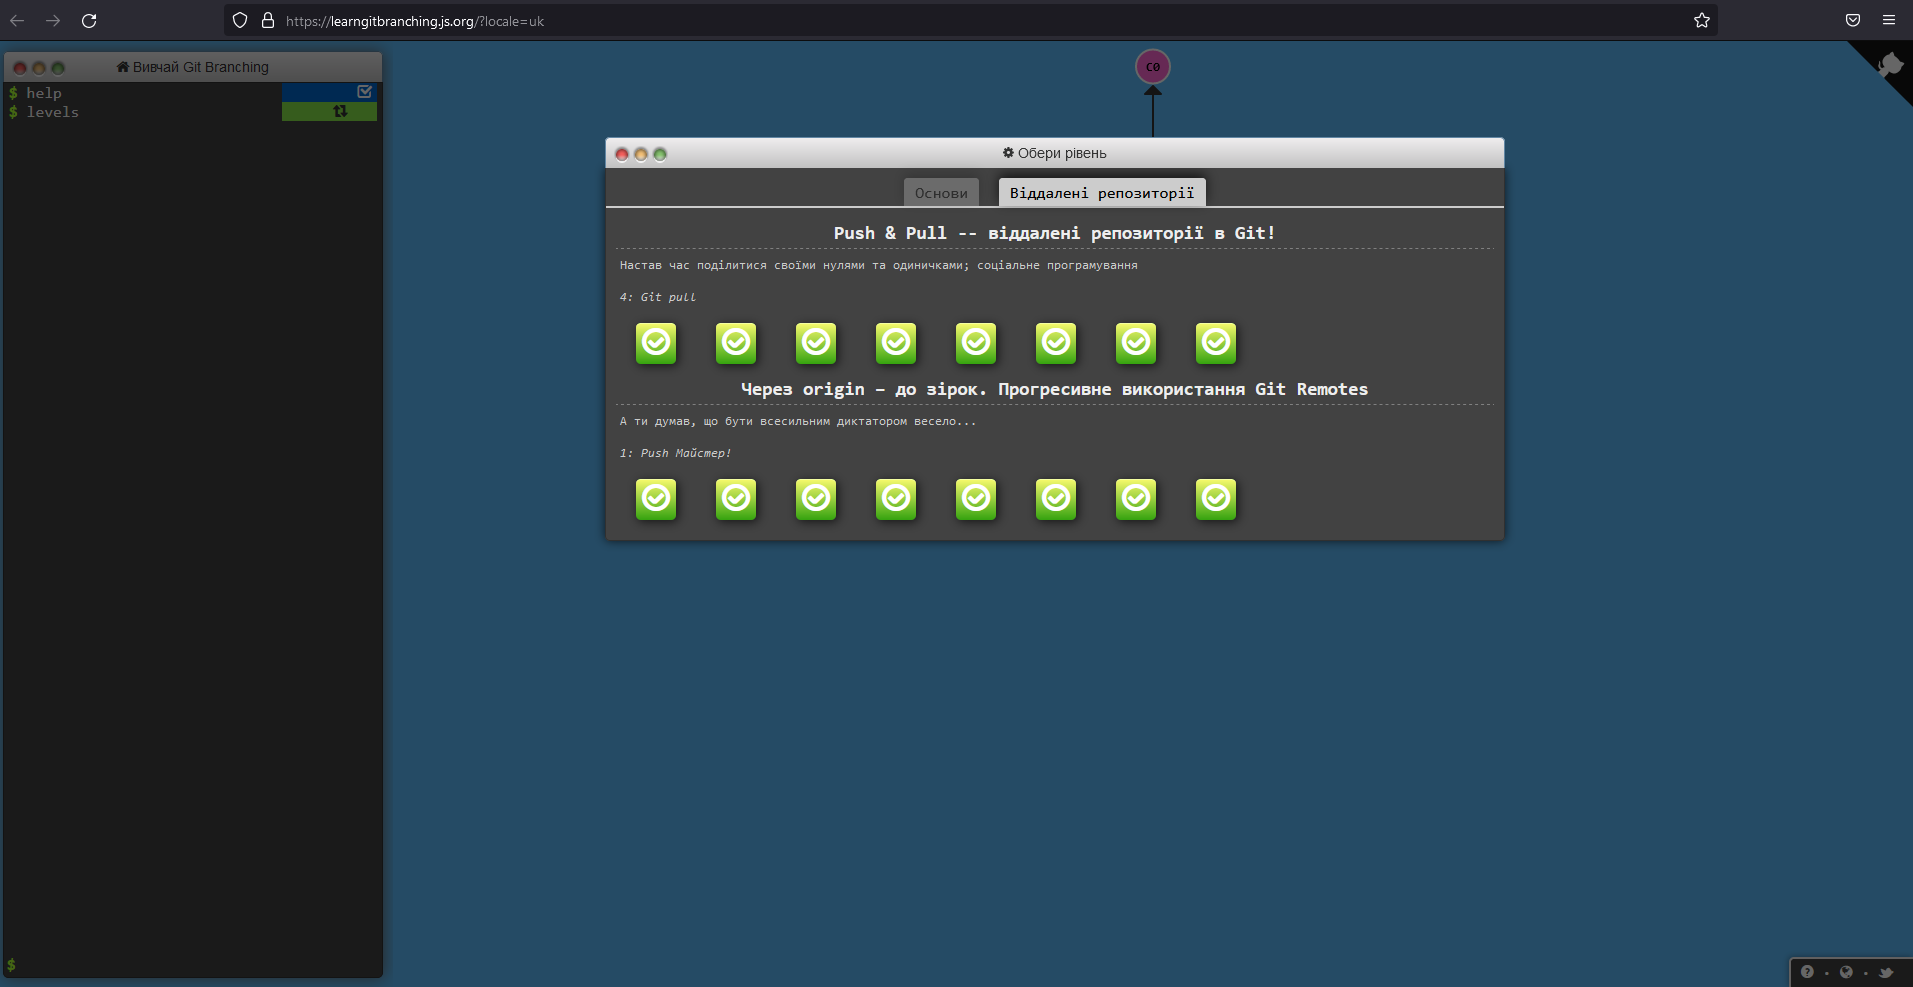Open fifth level in Push & Pull row
This screenshot has height=987, width=1913.
point(976,343)
